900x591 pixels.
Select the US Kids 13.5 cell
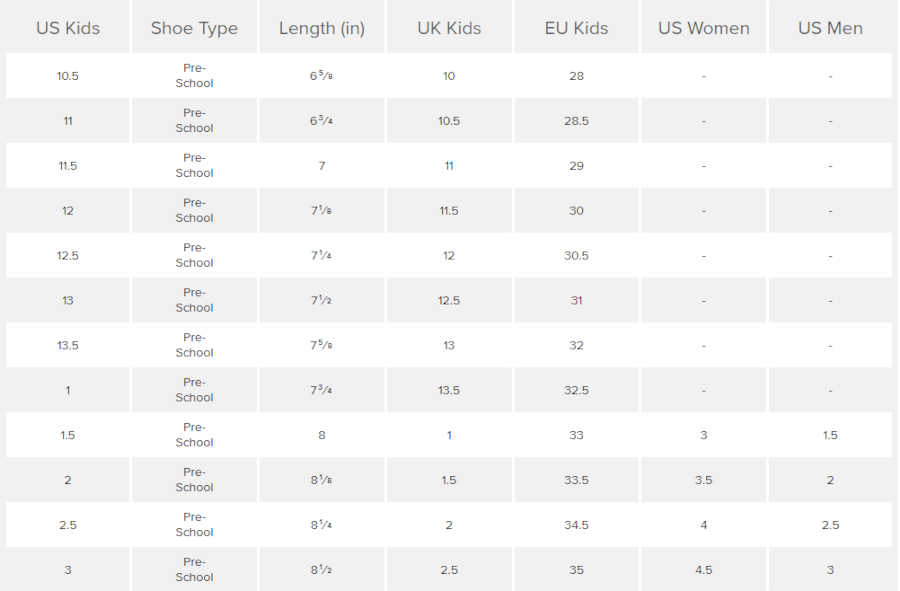point(68,346)
